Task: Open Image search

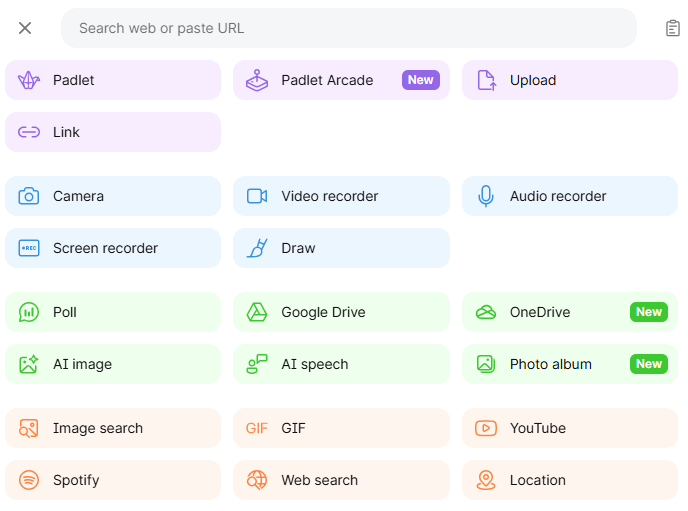Action: click(113, 428)
